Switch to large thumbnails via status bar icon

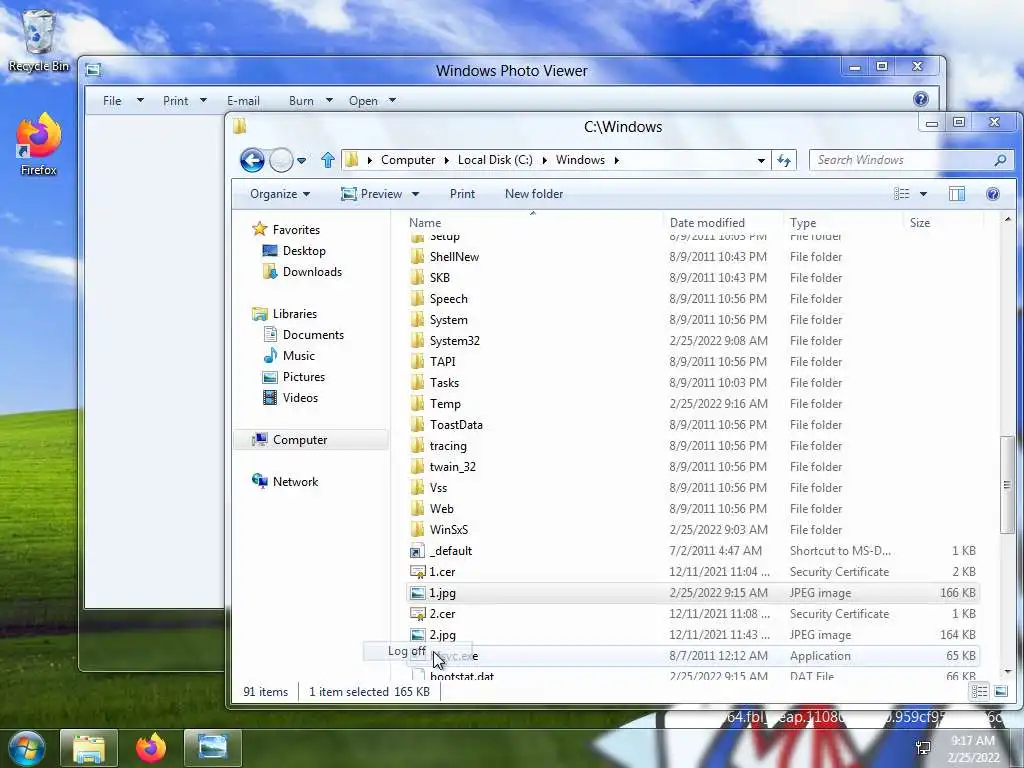[1000, 692]
